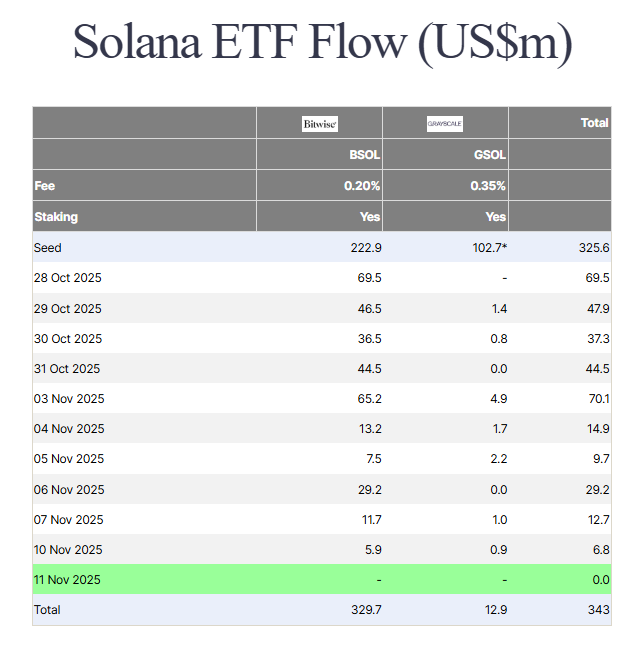This screenshot has height=651, width=639.
Task: Click the Total column header
Action: click(x=594, y=123)
